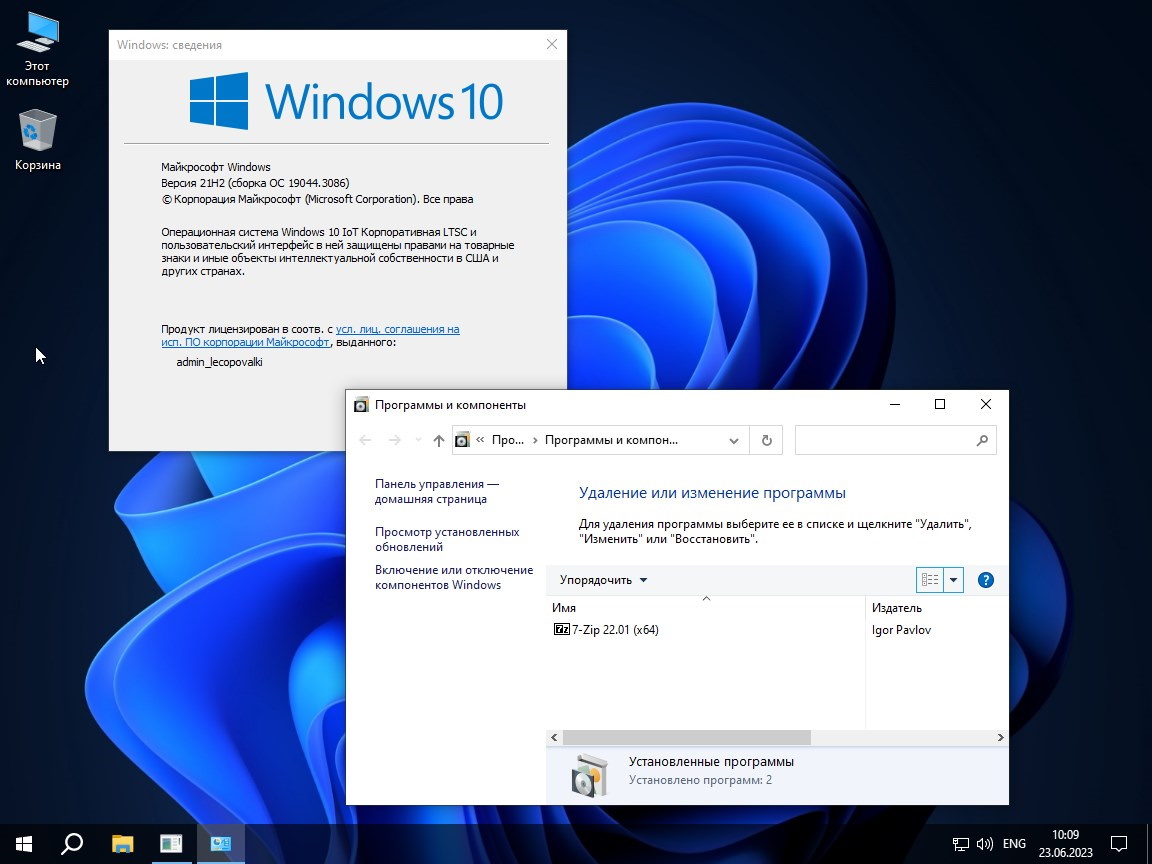
Task: Open 'Включение или отключение компонентов Windows'
Action: [454, 577]
